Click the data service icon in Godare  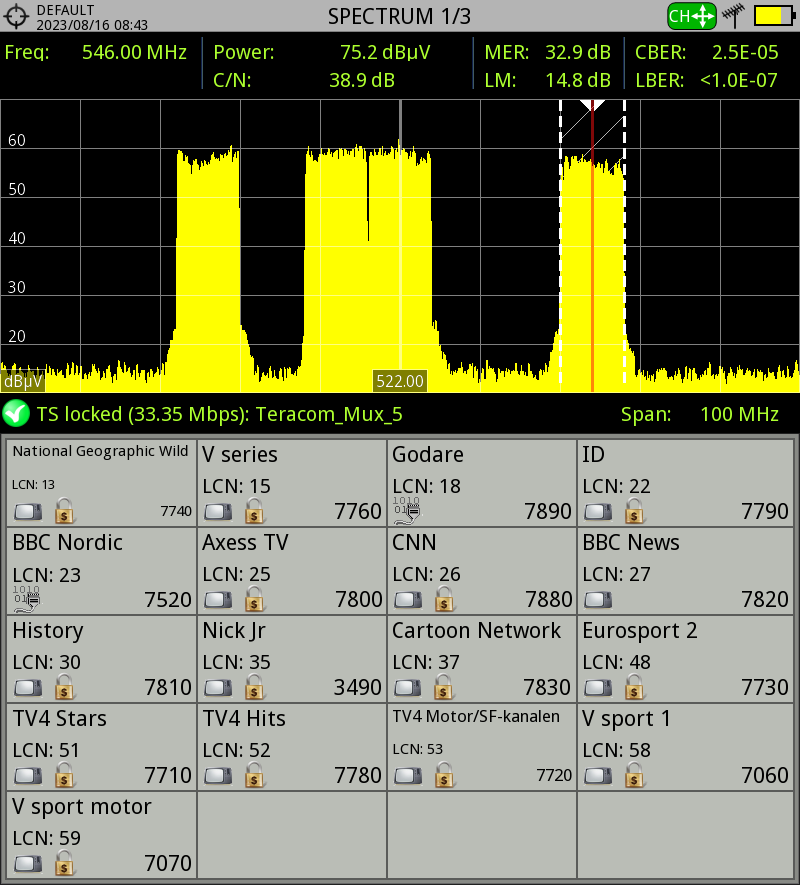pos(407,510)
